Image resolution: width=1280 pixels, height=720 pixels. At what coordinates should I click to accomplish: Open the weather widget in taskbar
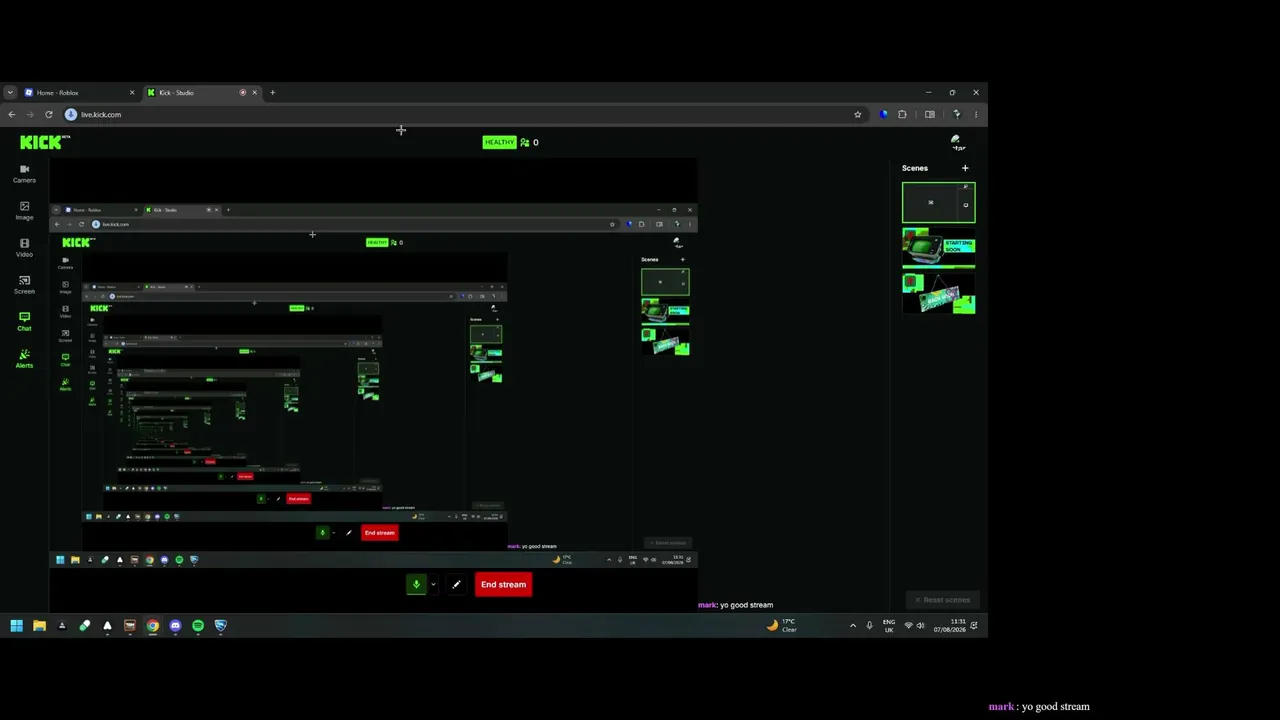781,626
